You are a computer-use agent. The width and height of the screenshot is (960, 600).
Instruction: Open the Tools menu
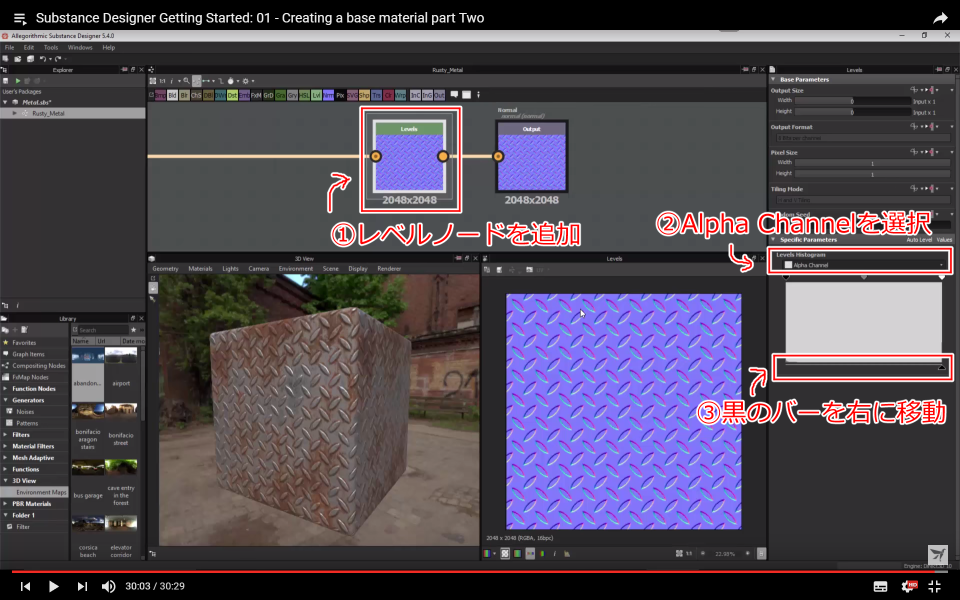[x=51, y=47]
